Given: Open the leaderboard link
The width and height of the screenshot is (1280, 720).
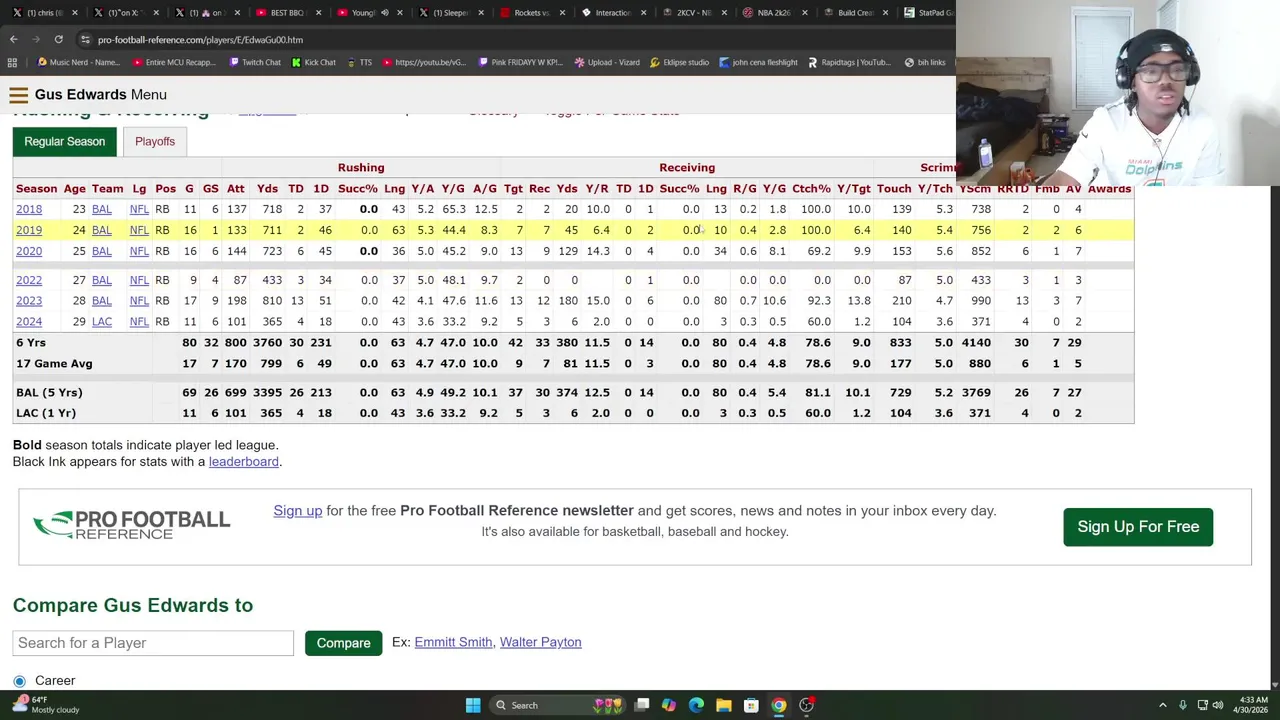Looking at the screenshot, I should click(243, 462).
